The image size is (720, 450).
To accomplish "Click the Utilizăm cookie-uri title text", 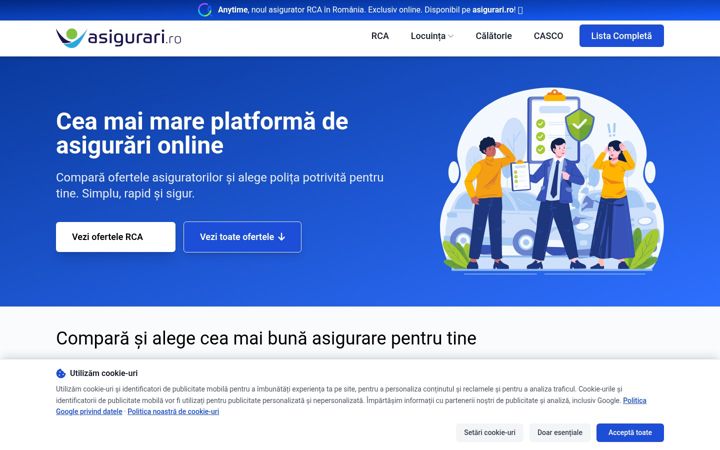I will [103, 373].
